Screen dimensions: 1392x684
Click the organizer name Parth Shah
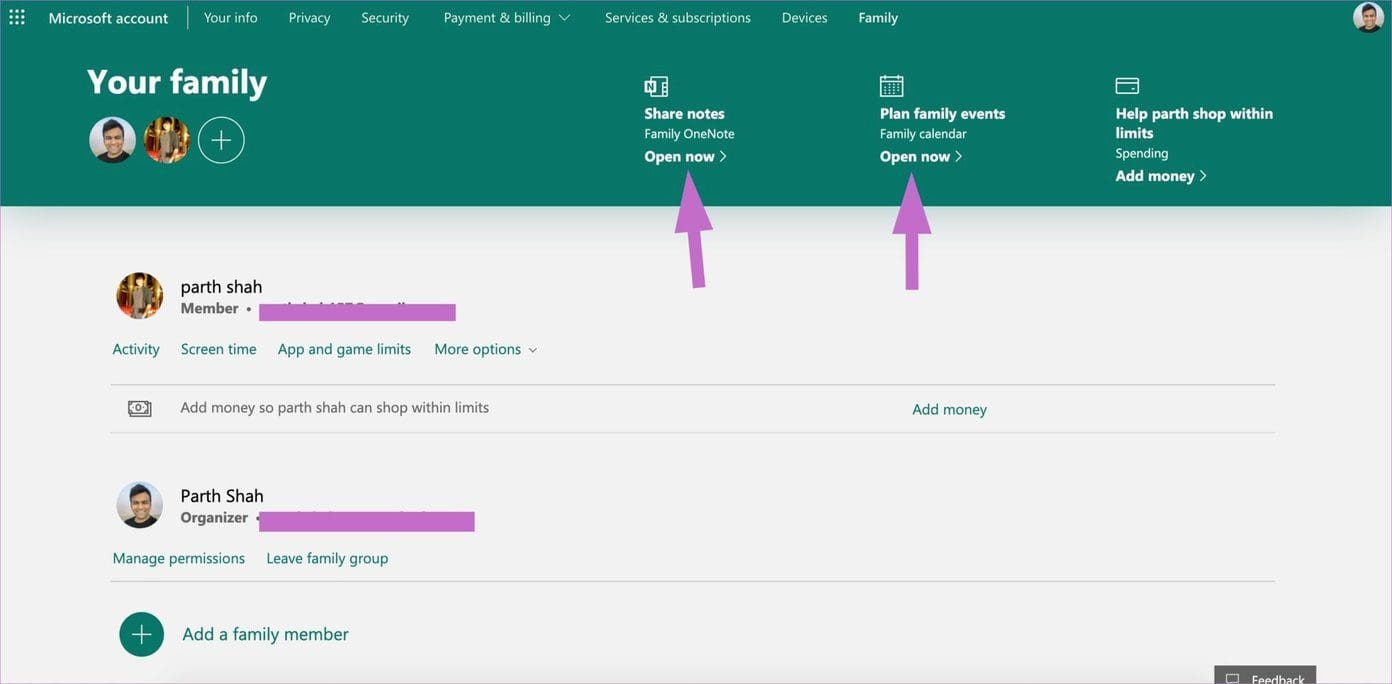coord(222,496)
